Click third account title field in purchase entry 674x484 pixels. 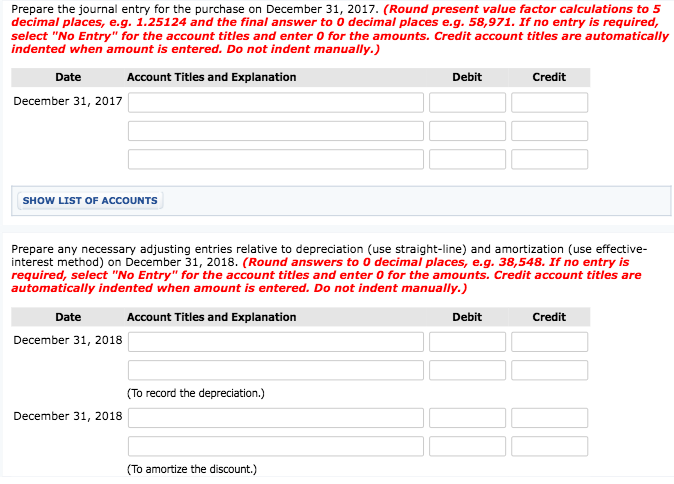(x=275, y=159)
